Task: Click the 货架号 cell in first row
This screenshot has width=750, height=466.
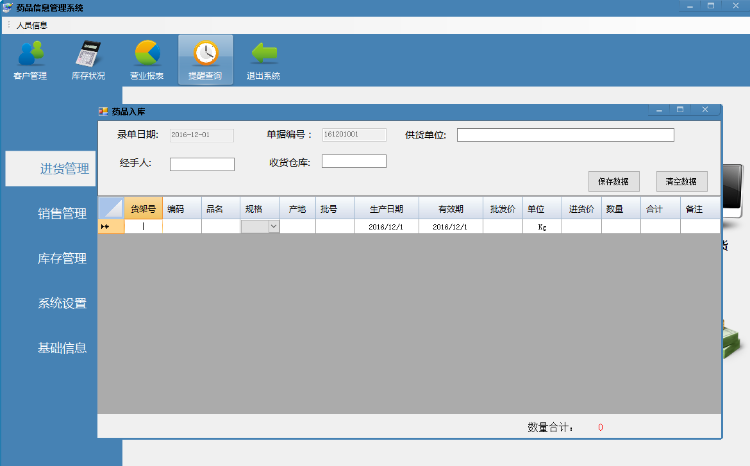Action: [x=143, y=226]
